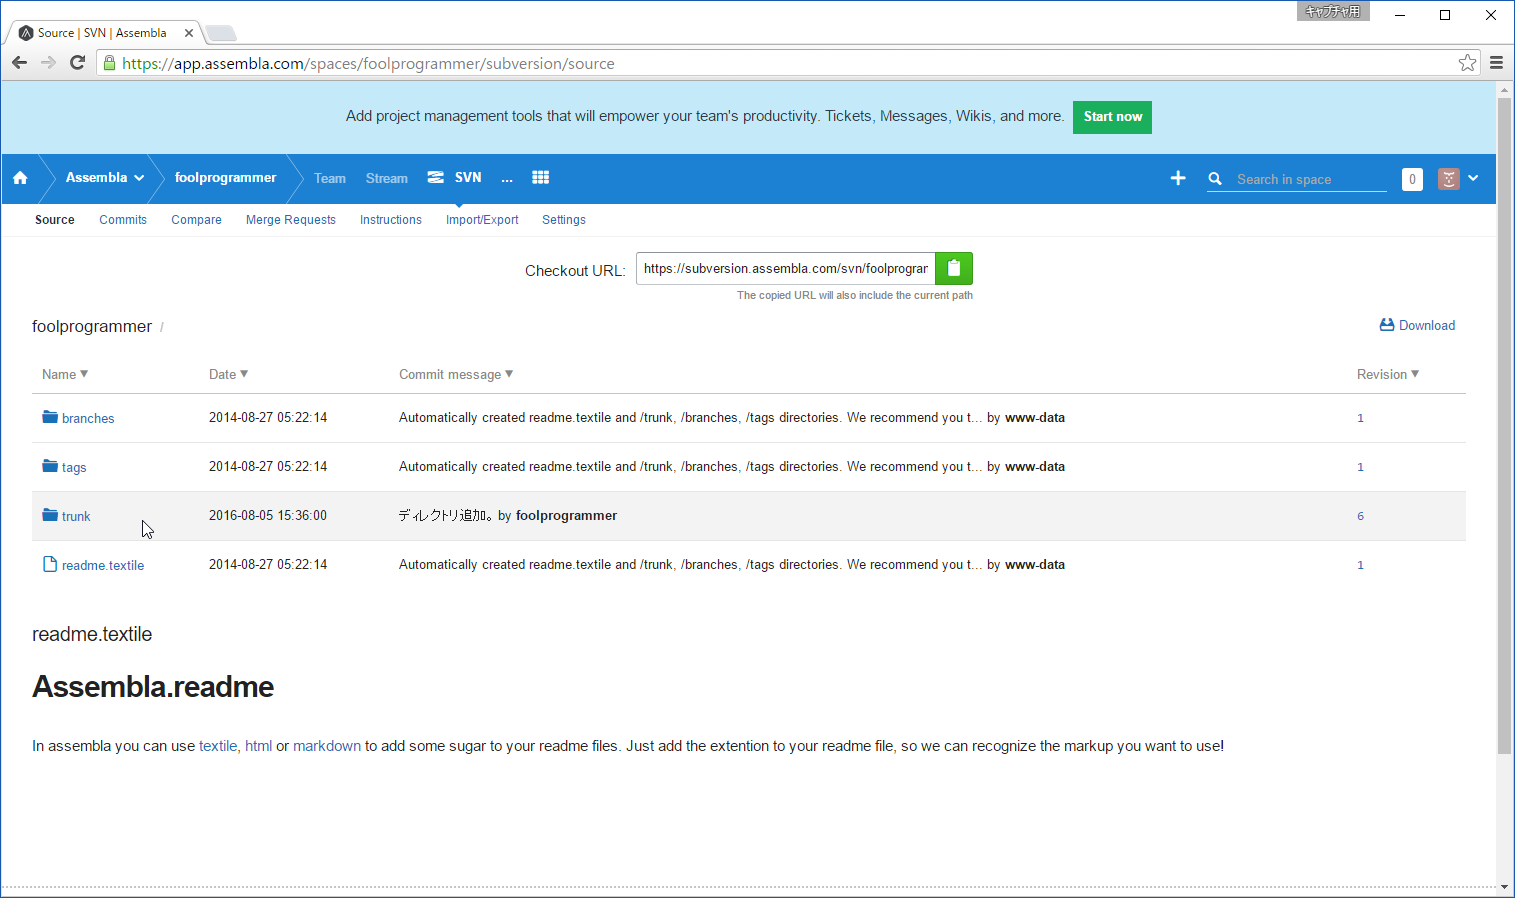Click the Start now button
1515x898 pixels.
1112,117
